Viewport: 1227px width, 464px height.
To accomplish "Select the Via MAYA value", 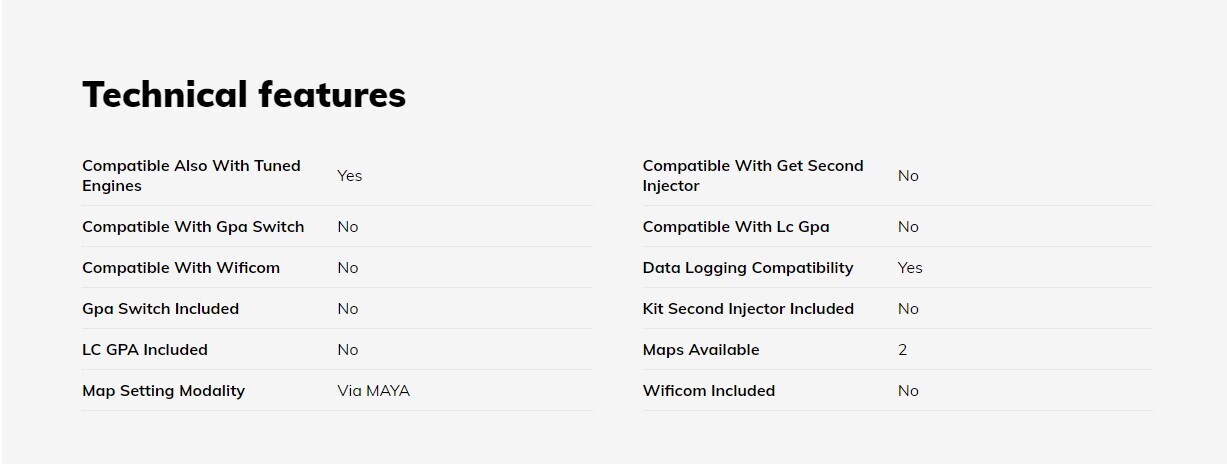I will 373,391.
